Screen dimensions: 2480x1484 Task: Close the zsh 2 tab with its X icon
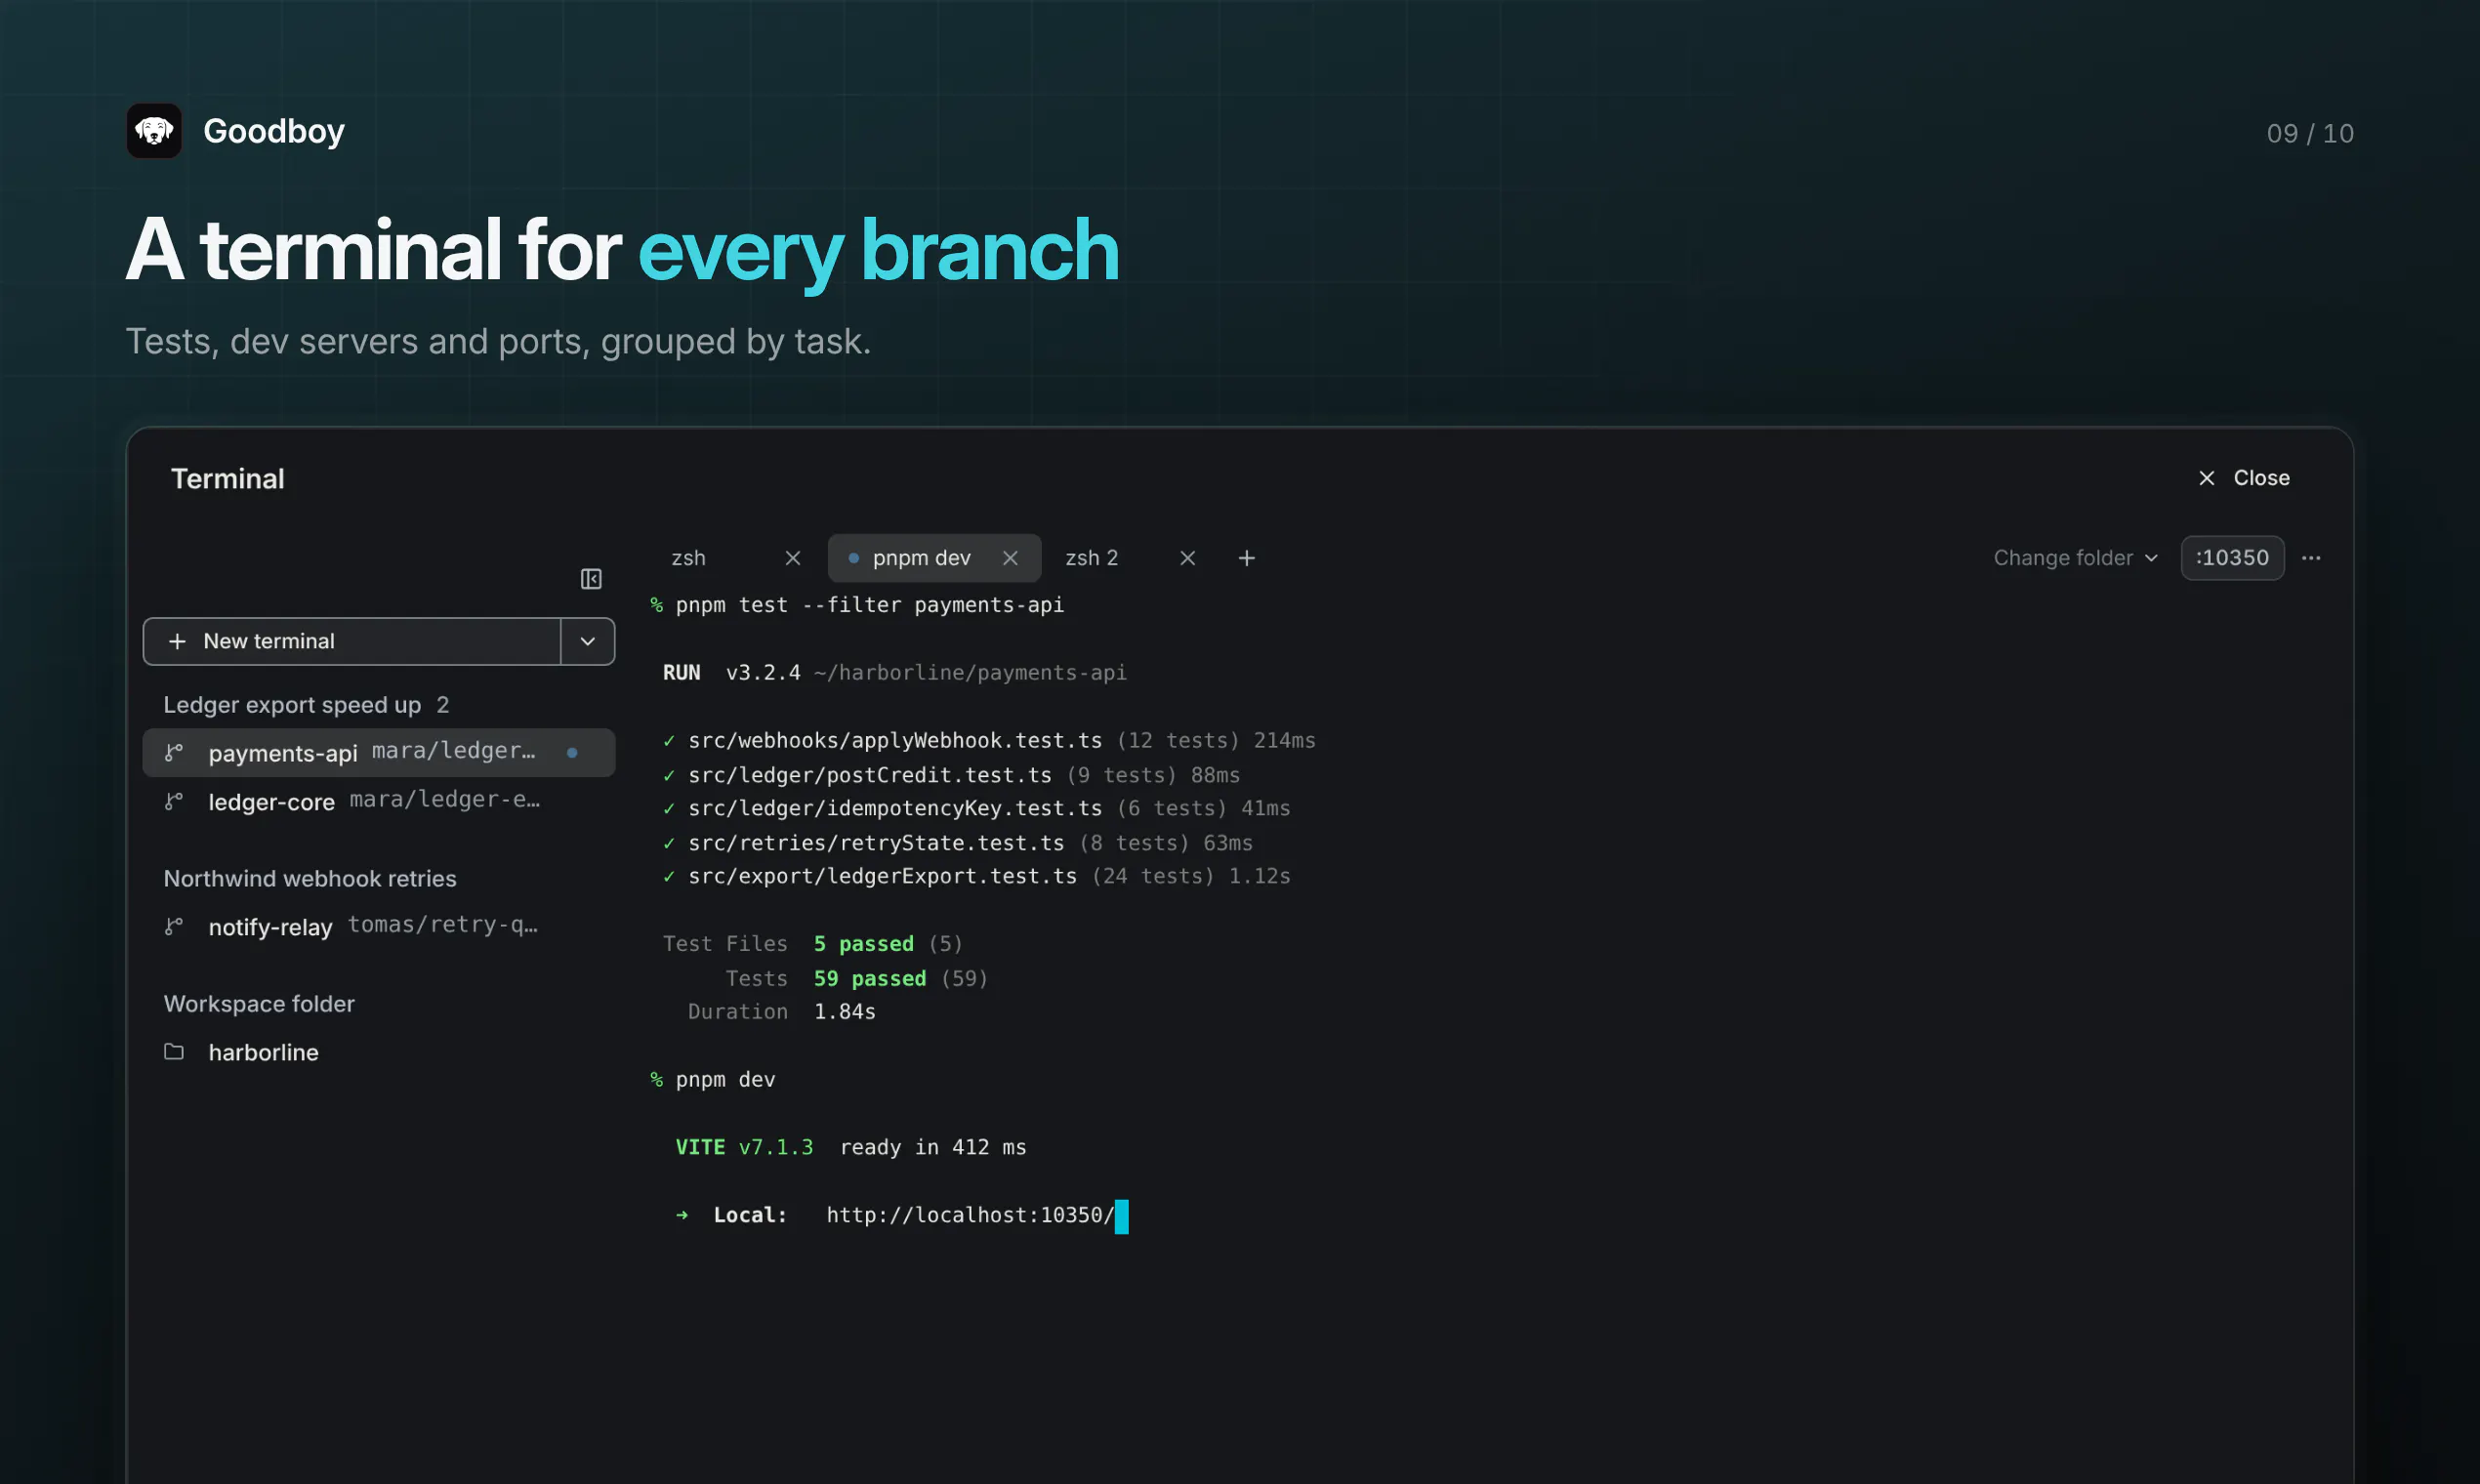[1187, 558]
